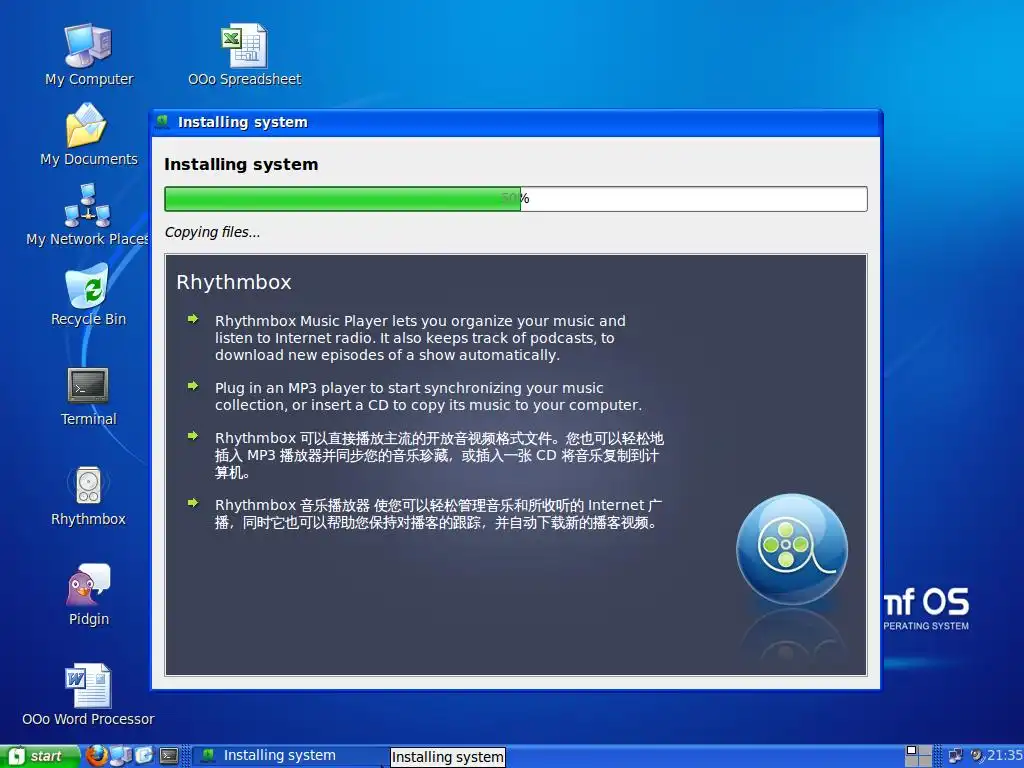This screenshot has width=1024, height=768.
Task: Click the installation progress bar
Action: (x=516, y=199)
